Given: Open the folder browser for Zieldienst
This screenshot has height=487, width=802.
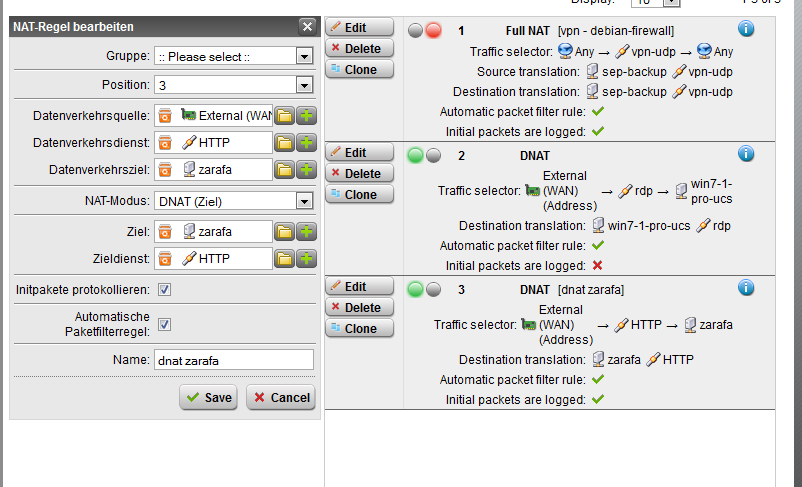Looking at the screenshot, I should click(x=285, y=258).
